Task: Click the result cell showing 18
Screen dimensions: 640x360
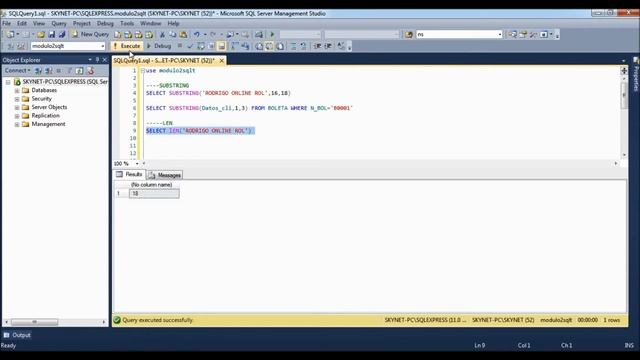Action: click(154, 193)
